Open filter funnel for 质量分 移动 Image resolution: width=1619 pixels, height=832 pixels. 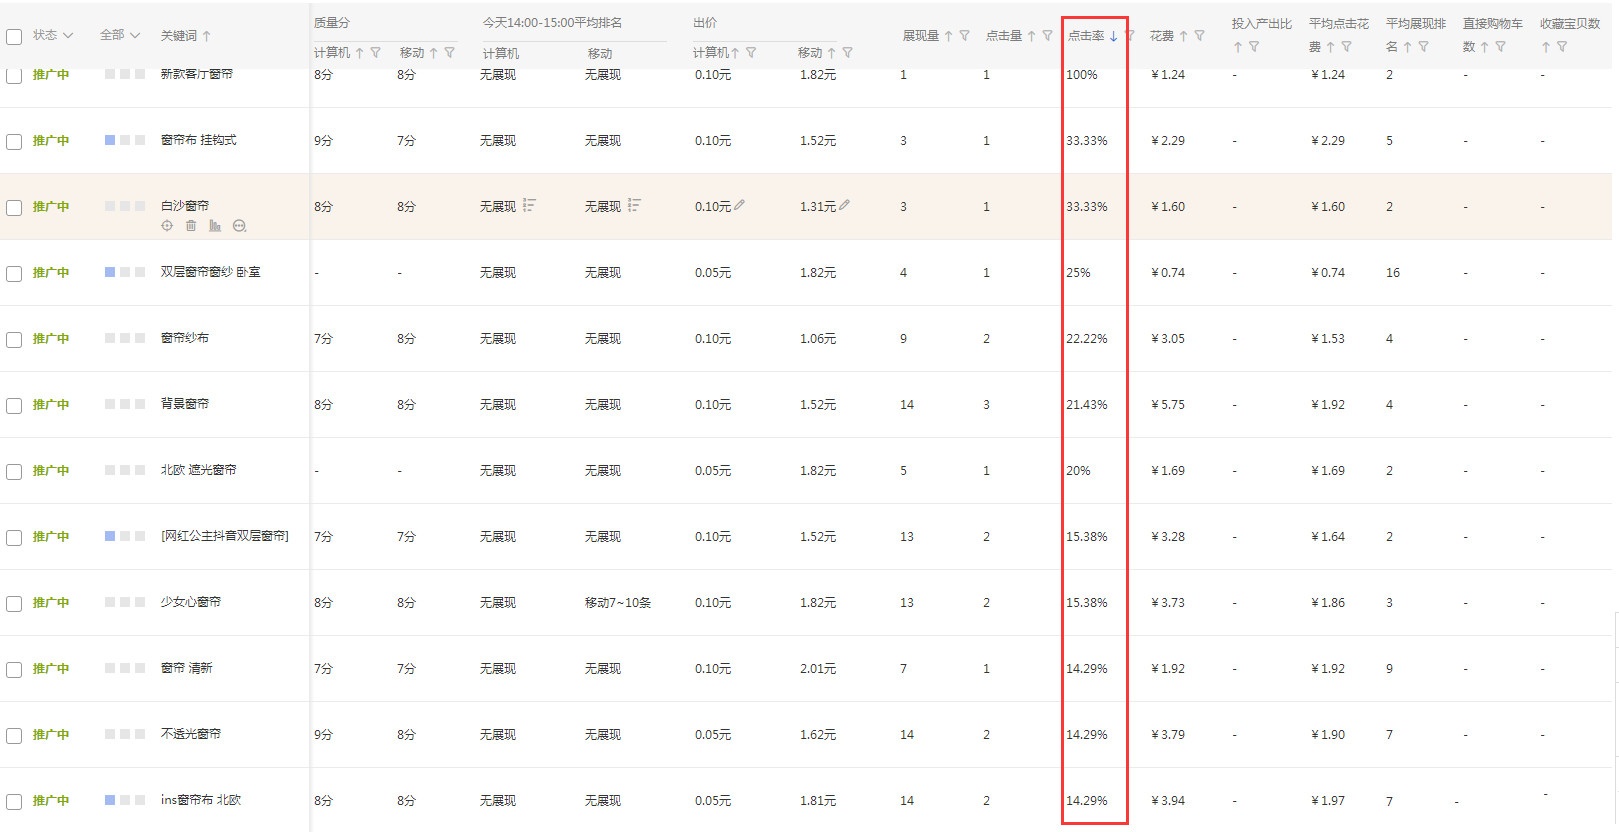tap(450, 53)
